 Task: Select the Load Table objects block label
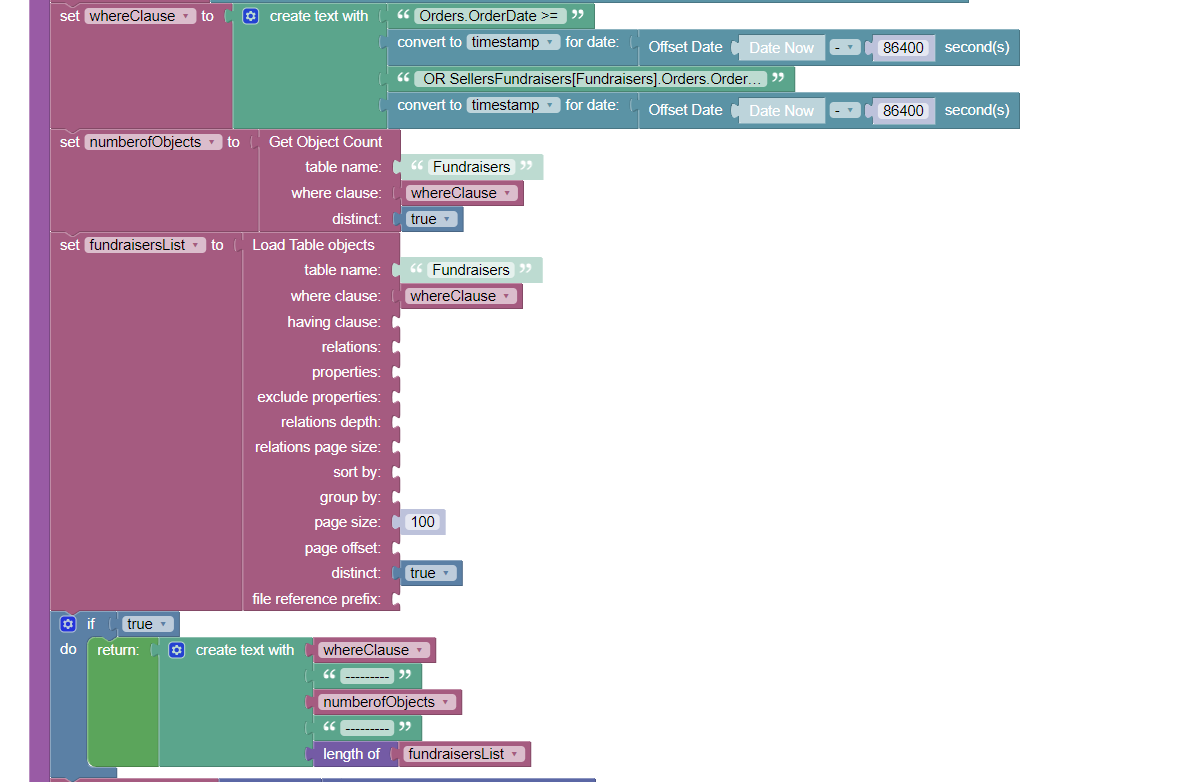[x=313, y=245]
